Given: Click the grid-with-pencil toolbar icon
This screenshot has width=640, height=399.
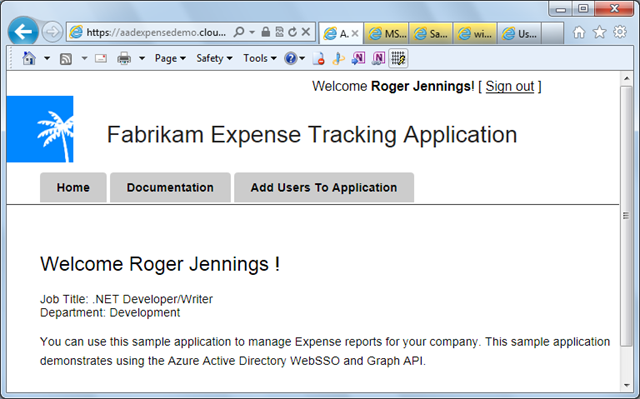Looking at the screenshot, I should [x=398, y=58].
